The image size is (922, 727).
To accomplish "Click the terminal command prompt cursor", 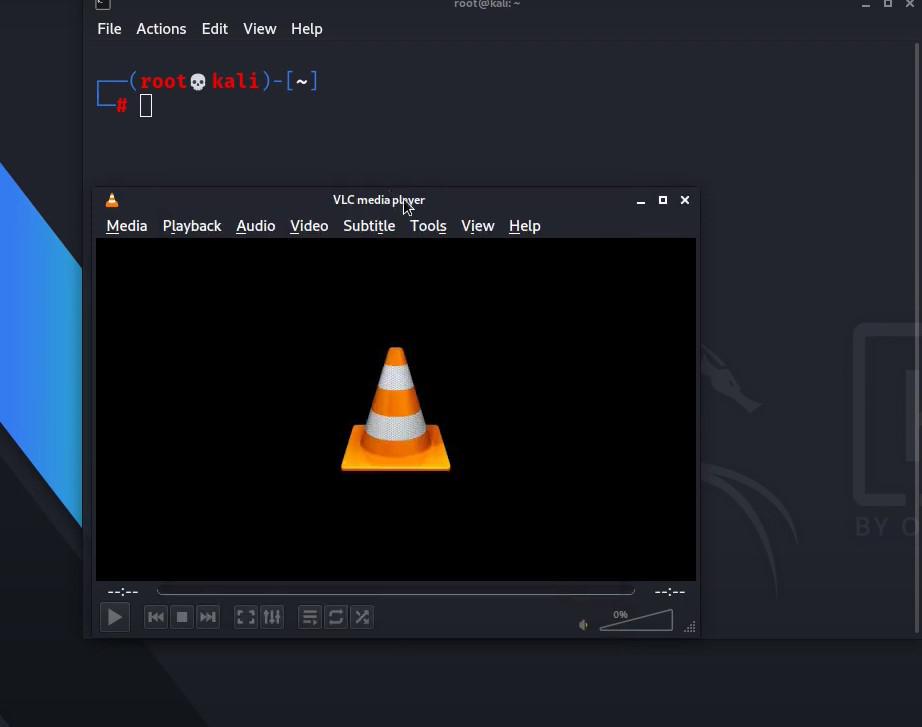I will (146, 106).
